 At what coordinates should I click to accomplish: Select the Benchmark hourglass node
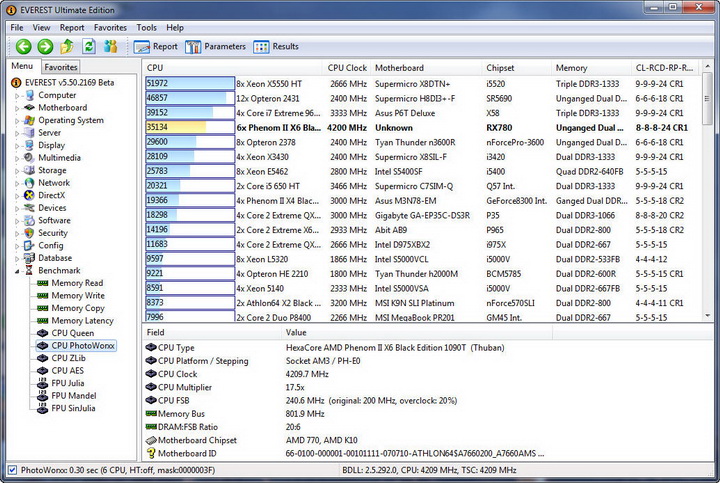[x=52, y=270]
